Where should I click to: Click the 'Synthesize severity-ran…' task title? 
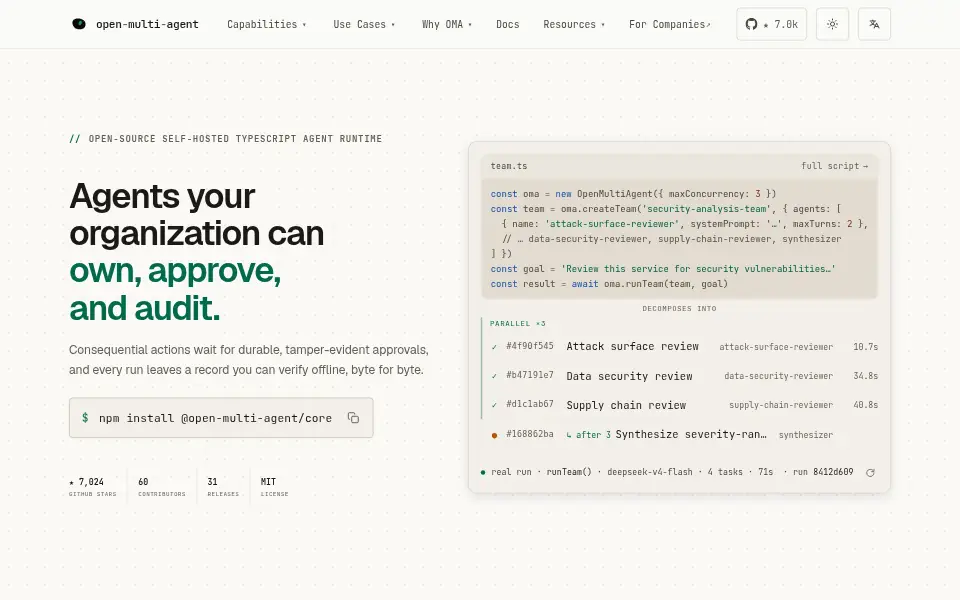click(691, 435)
